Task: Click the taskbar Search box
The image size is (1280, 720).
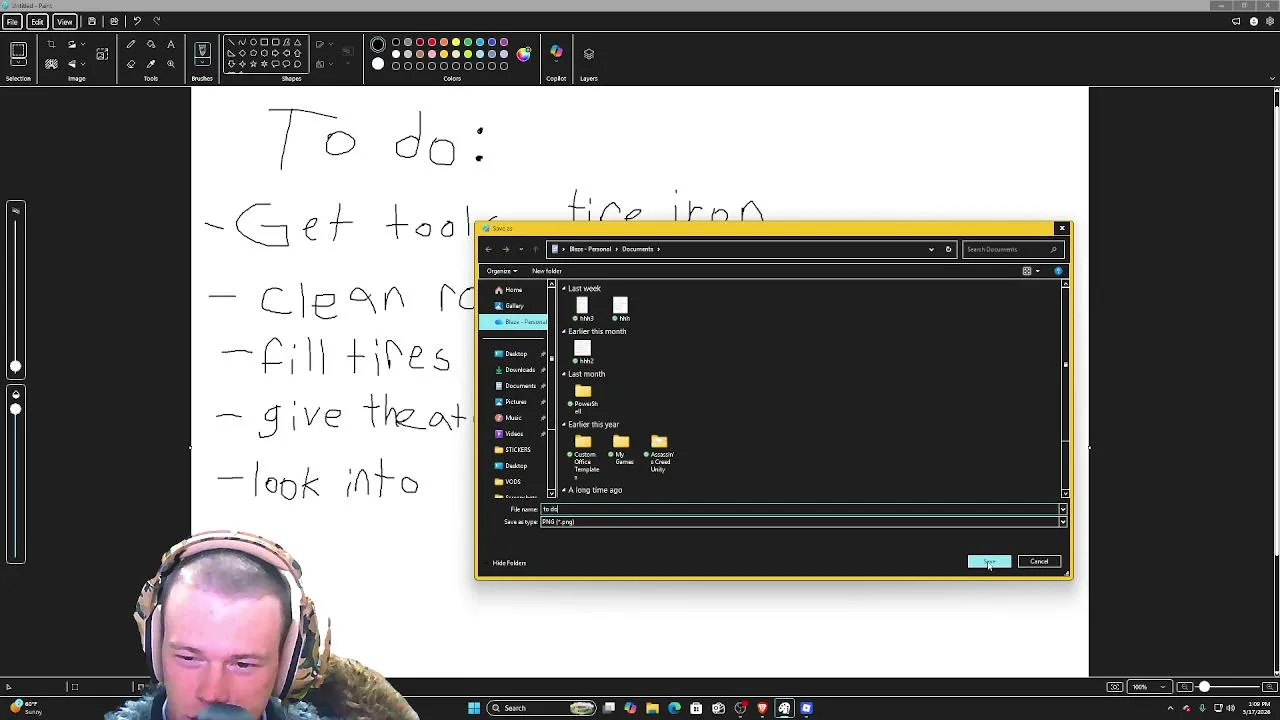Action: 542,708
